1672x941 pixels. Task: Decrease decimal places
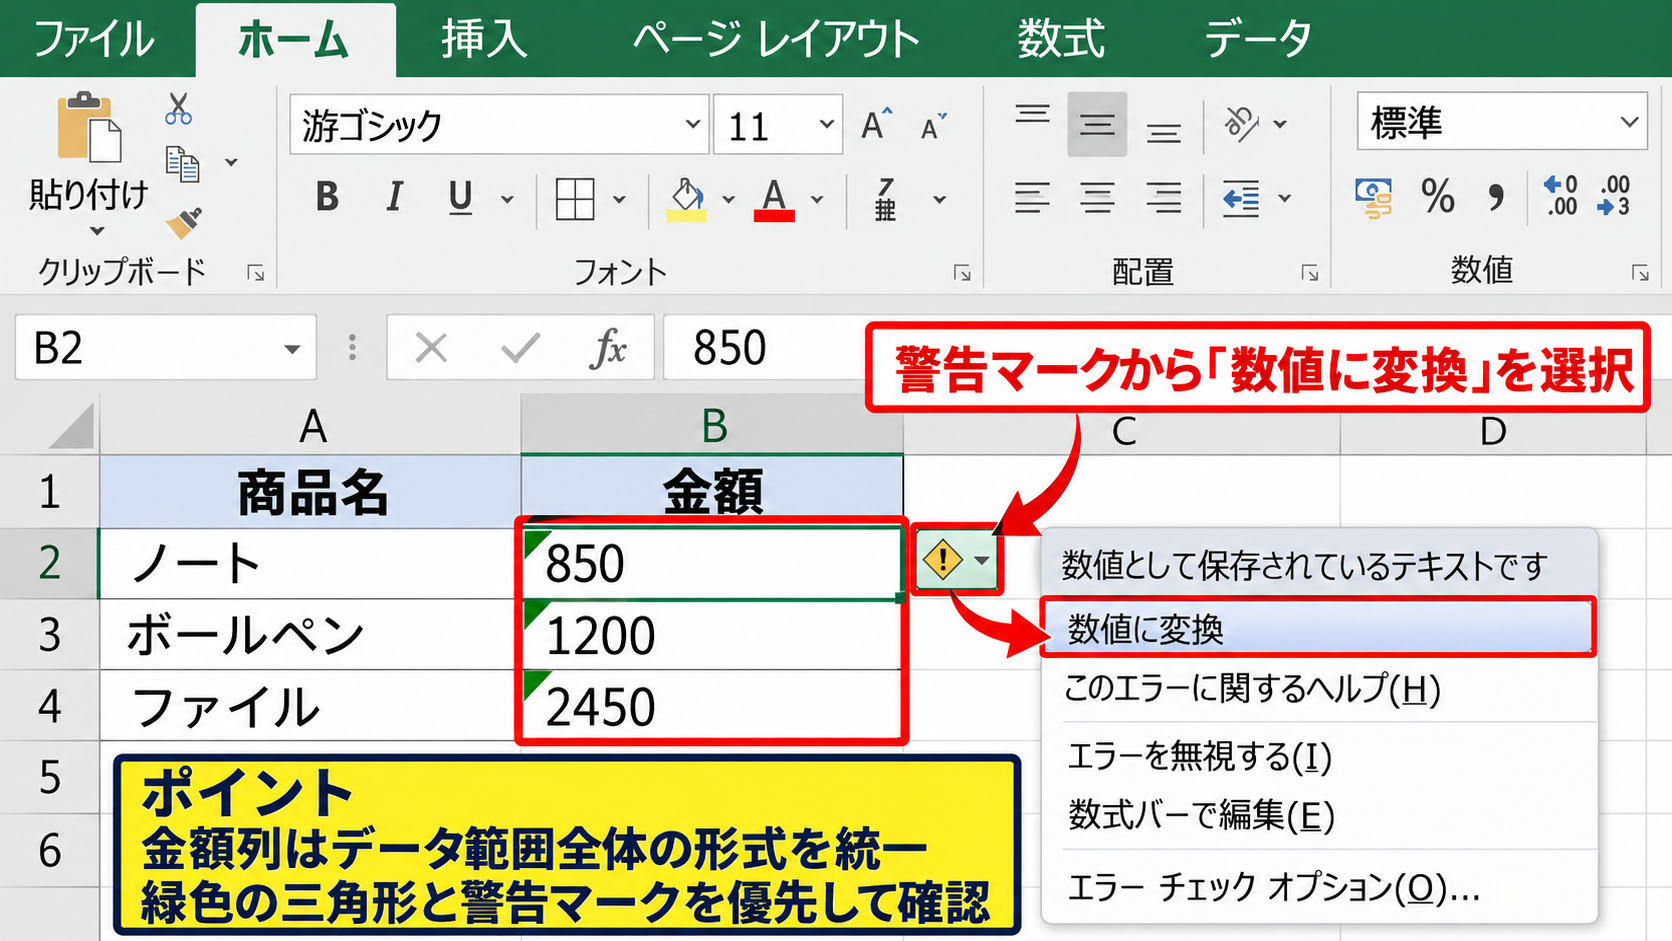[1614, 196]
